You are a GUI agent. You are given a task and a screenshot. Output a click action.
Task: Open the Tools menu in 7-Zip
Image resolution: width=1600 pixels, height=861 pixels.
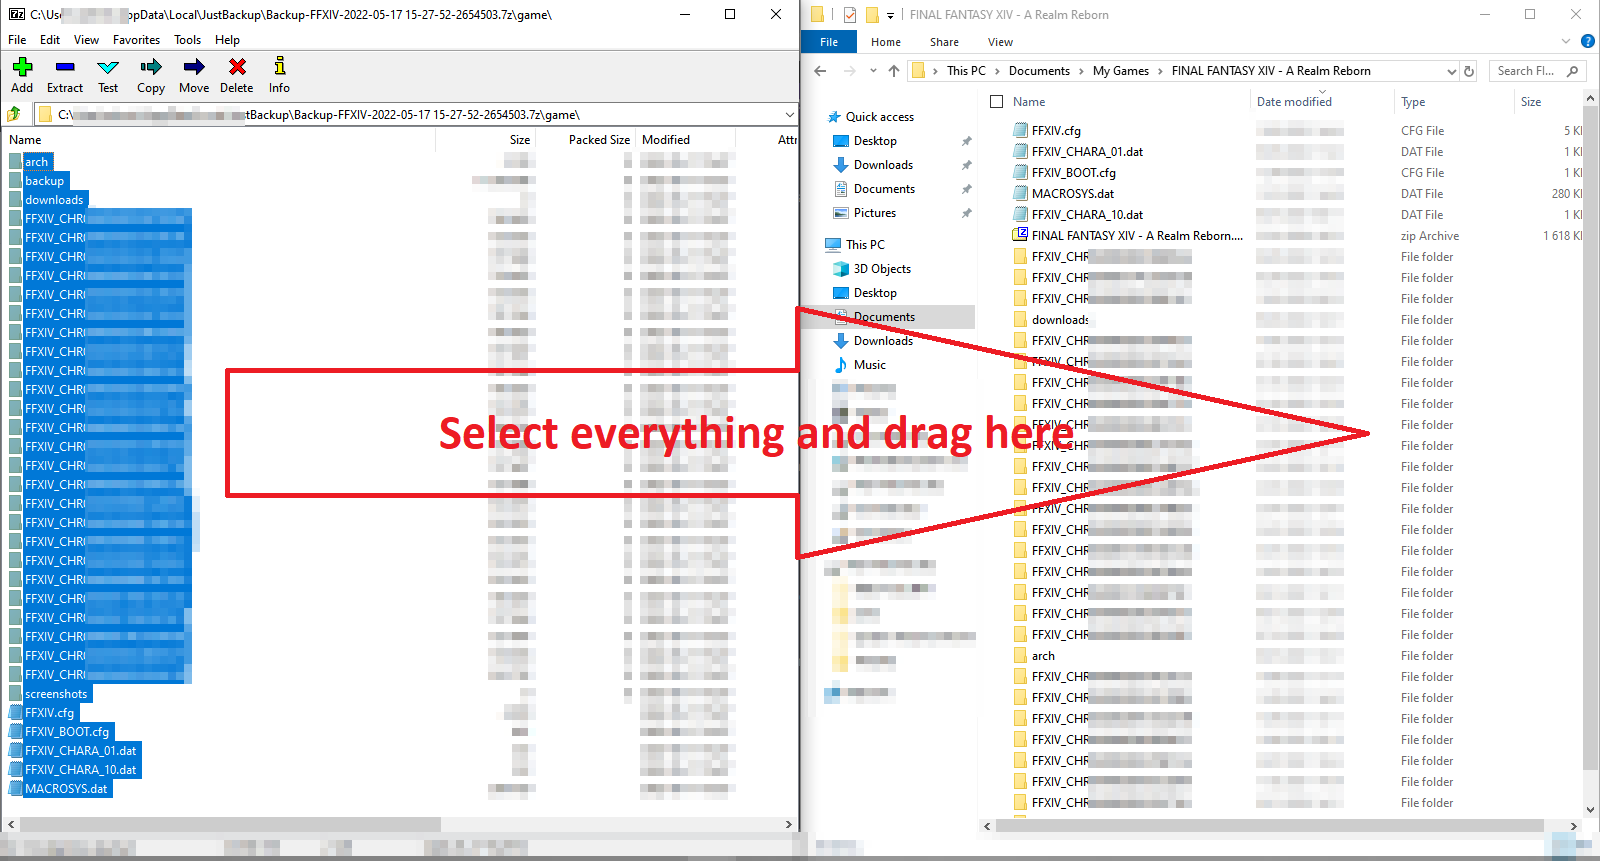pyautogui.click(x=187, y=40)
